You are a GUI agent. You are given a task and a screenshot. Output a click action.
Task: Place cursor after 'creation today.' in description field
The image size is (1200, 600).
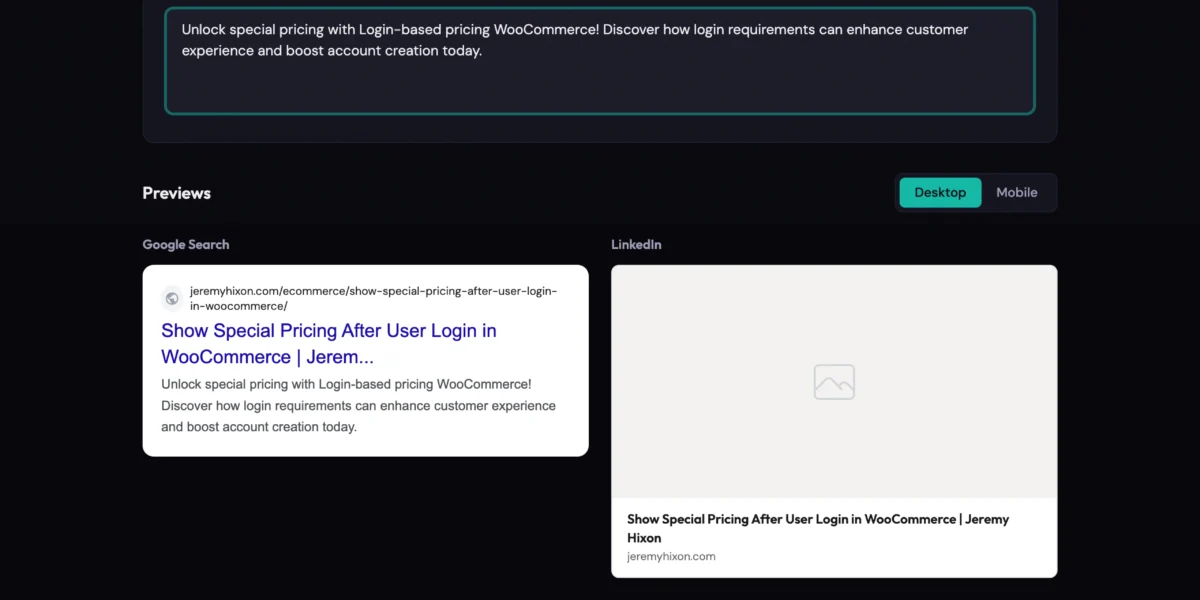483,51
